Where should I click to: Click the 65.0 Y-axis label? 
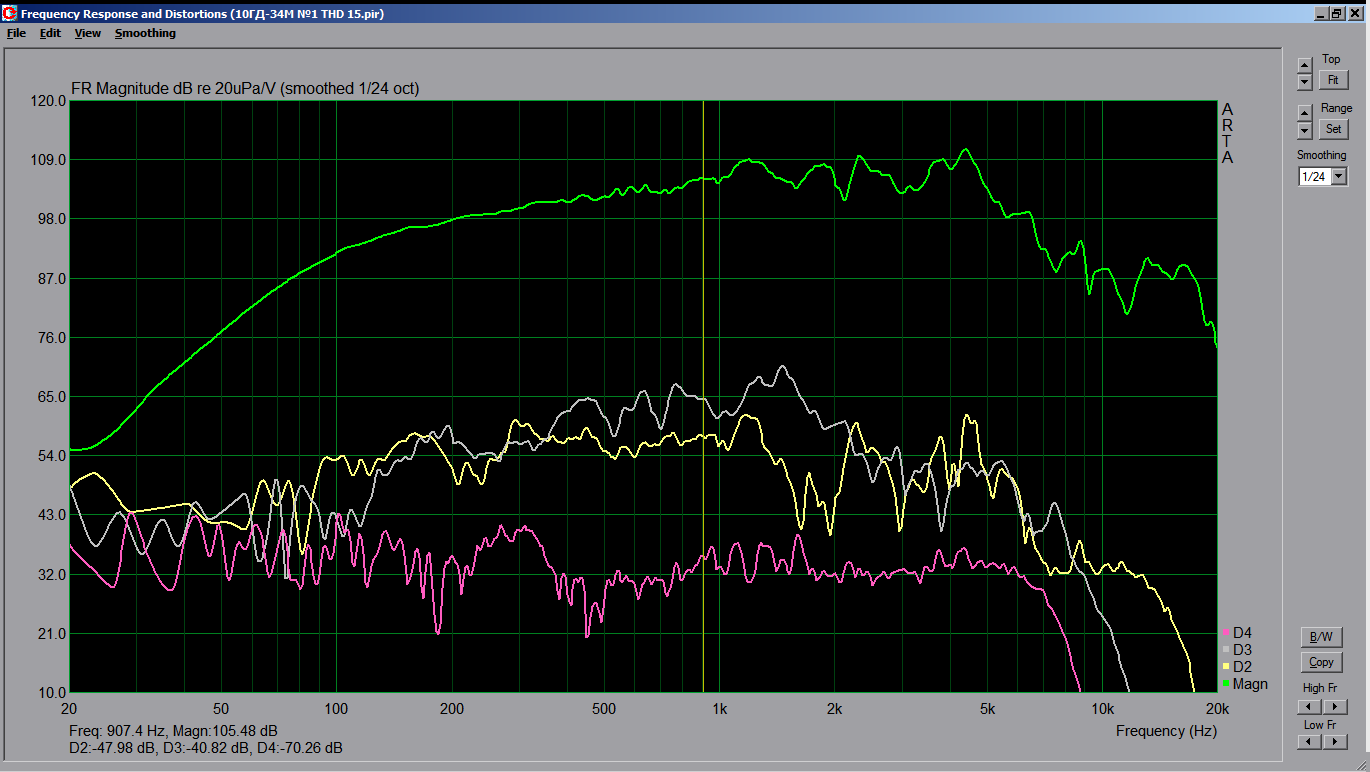[x=51, y=397]
